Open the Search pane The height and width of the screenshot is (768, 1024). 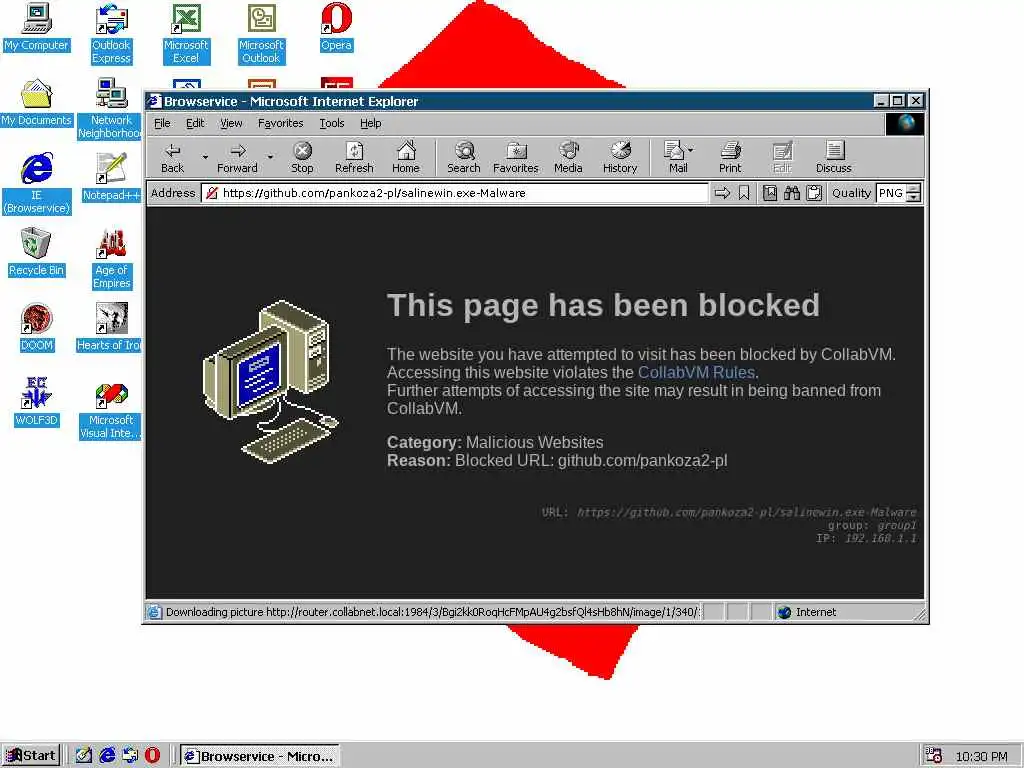click(464, 157)
